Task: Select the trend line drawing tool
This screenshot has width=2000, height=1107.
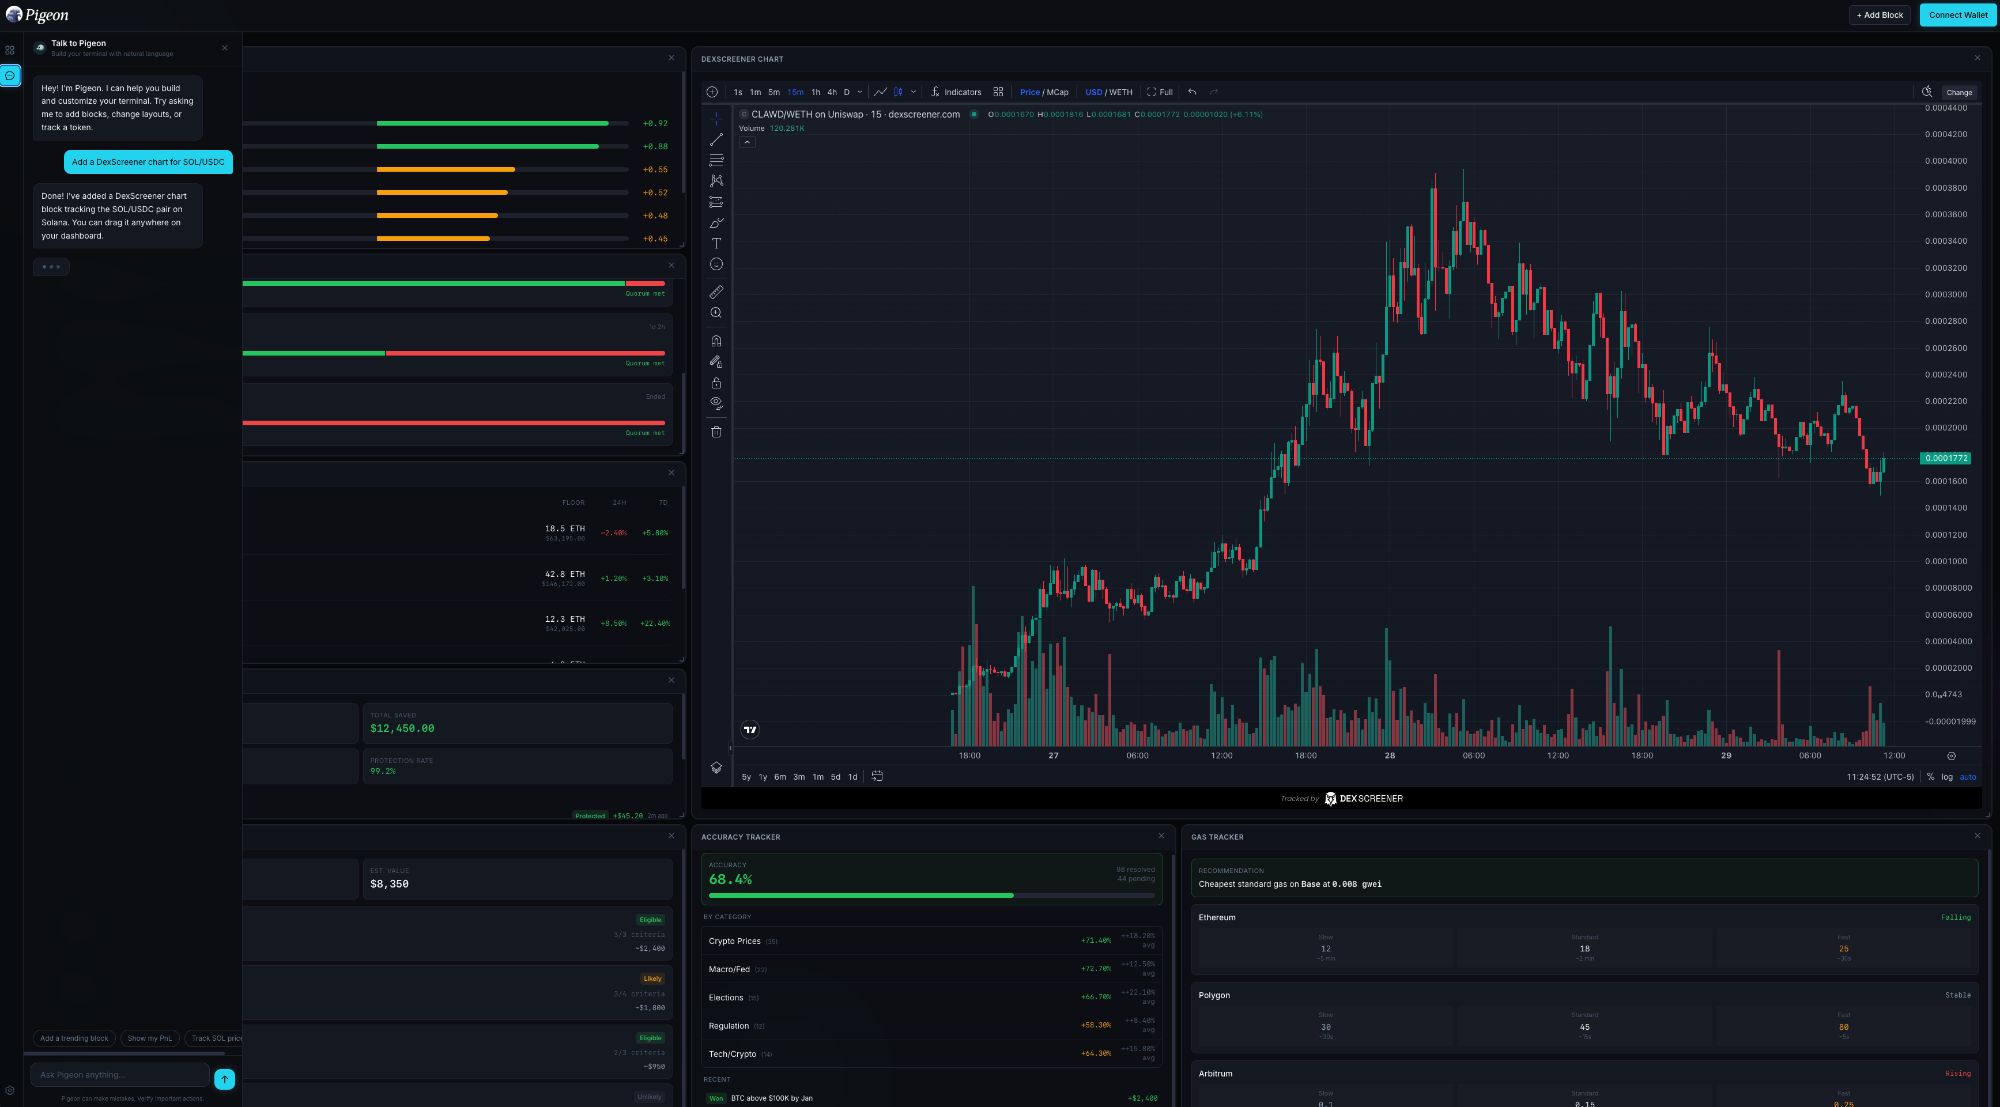Action: (716, 139)
